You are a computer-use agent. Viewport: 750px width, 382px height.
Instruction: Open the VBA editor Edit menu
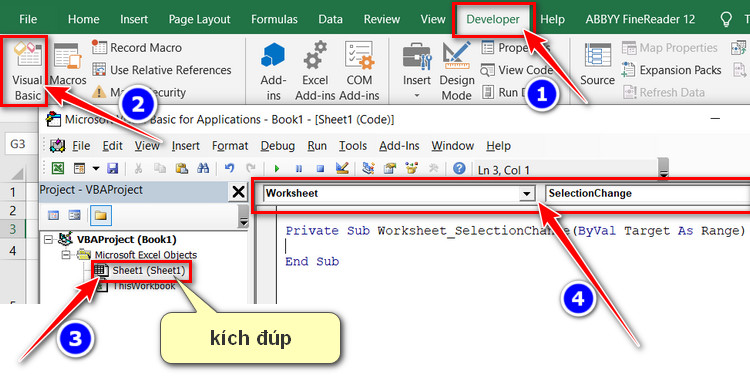pos(112,145)
